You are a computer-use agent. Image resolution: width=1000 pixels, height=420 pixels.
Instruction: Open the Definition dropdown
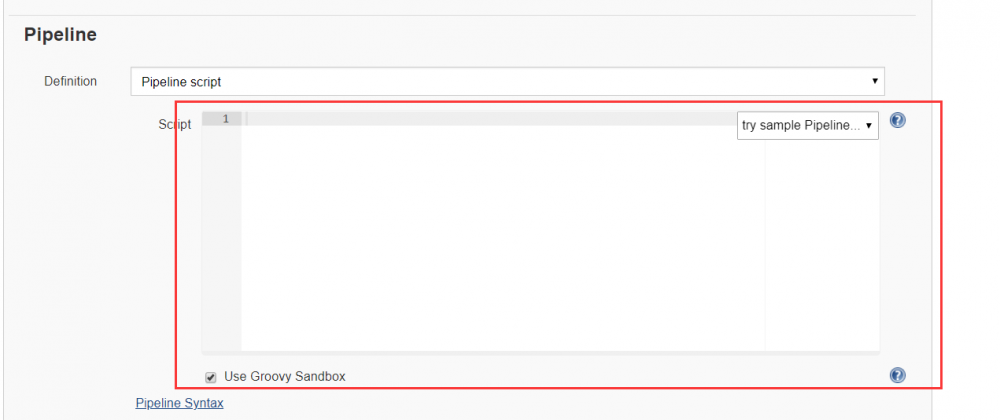tap(507, 81)
